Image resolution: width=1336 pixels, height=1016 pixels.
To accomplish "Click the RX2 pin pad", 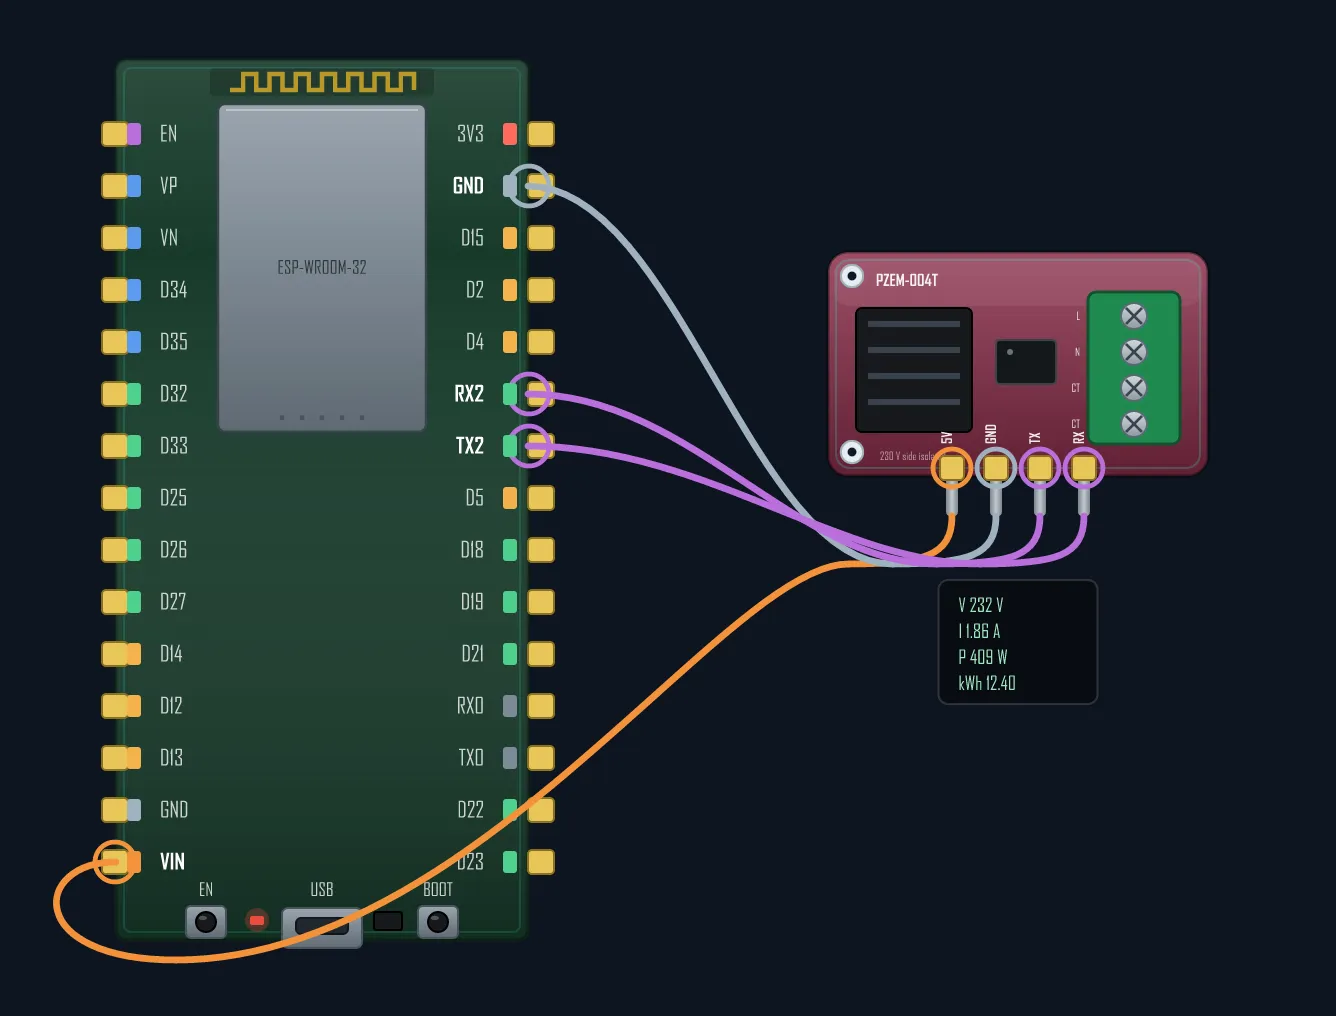I will 541,394.
